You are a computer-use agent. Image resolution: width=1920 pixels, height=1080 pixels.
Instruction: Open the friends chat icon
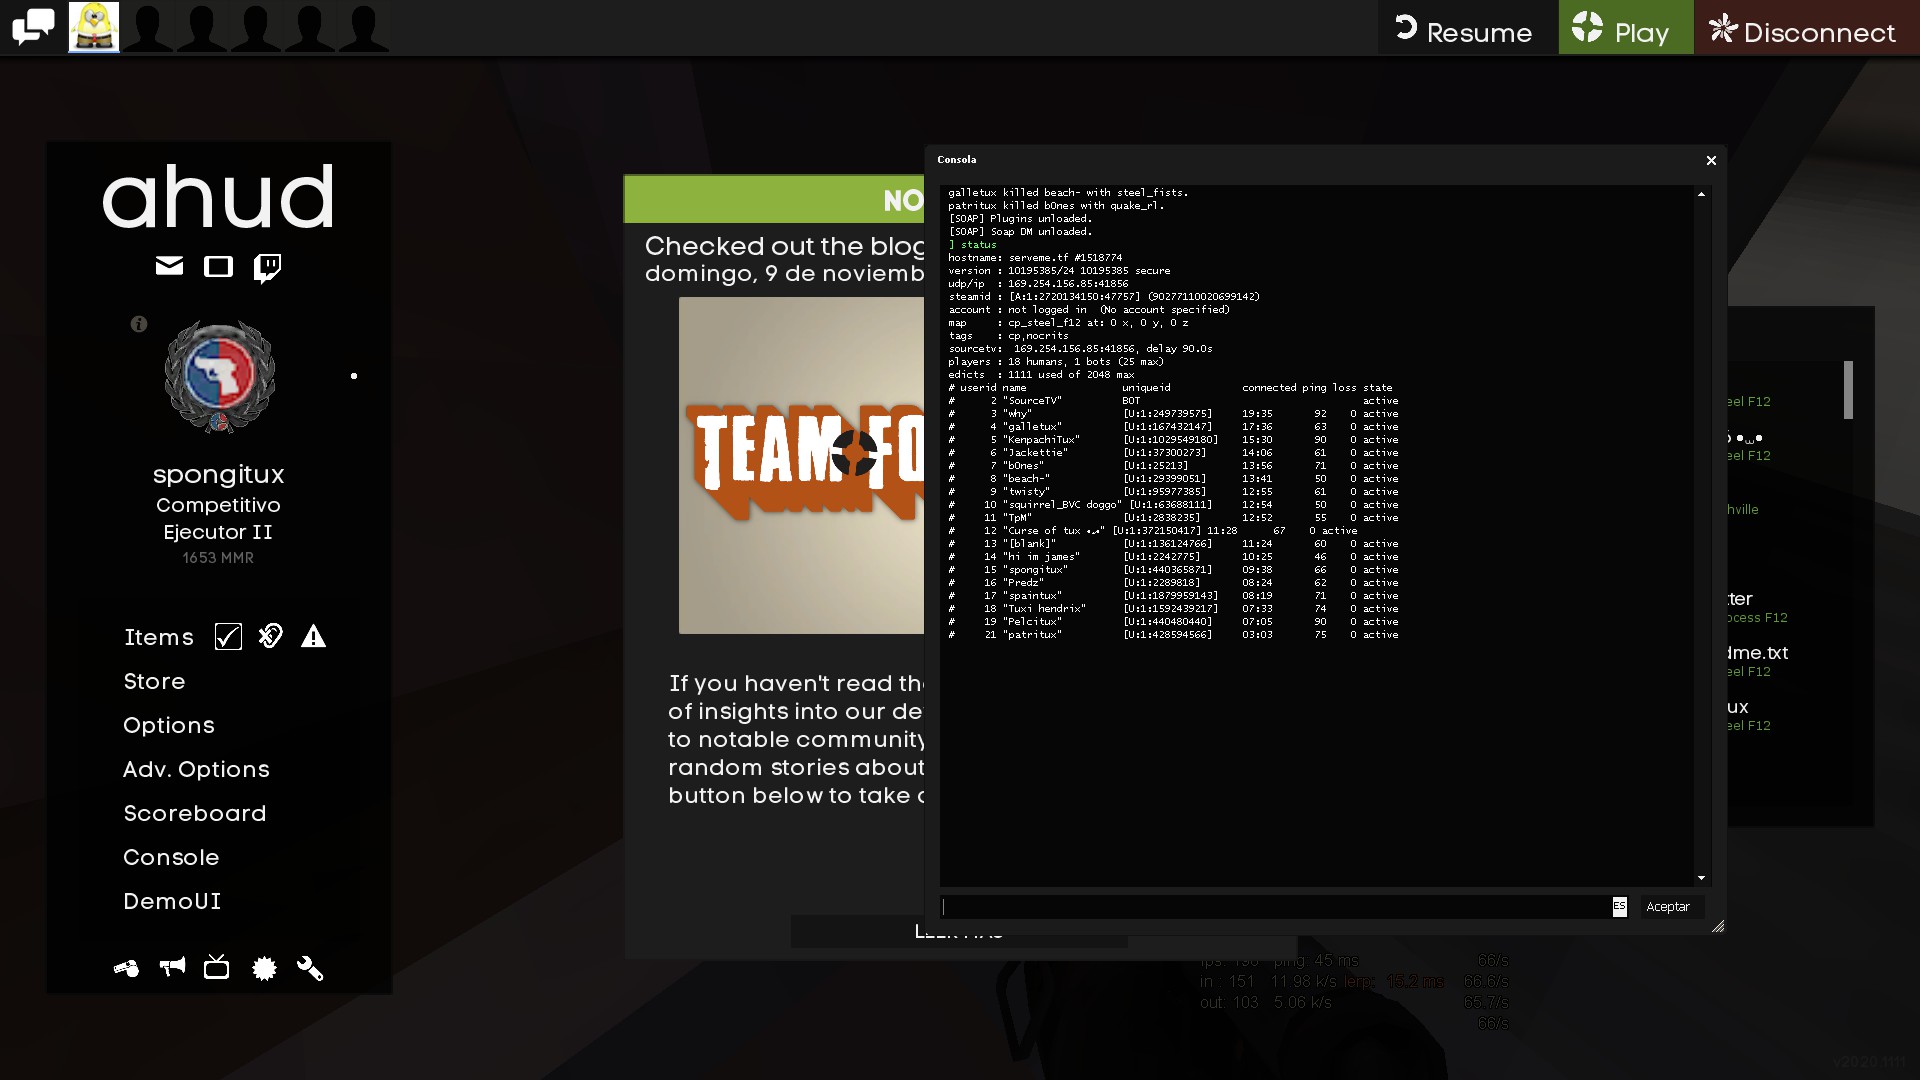click(33, 27)
